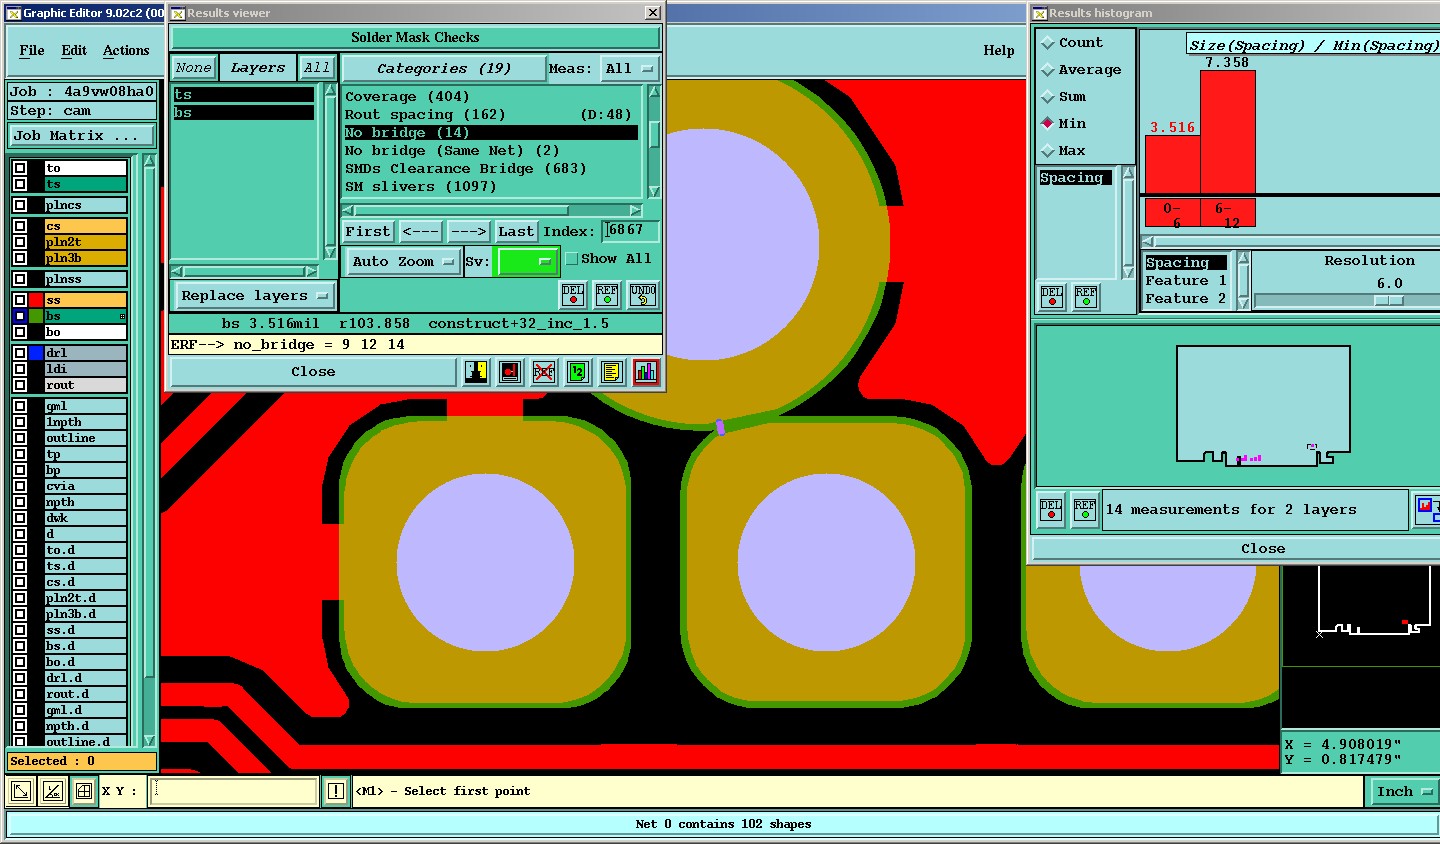Image resolution: width=1440 pixels, height=844 pixels.
Task: Click red dot measurement icon beside Close
Action: click(x=510, y=372)
